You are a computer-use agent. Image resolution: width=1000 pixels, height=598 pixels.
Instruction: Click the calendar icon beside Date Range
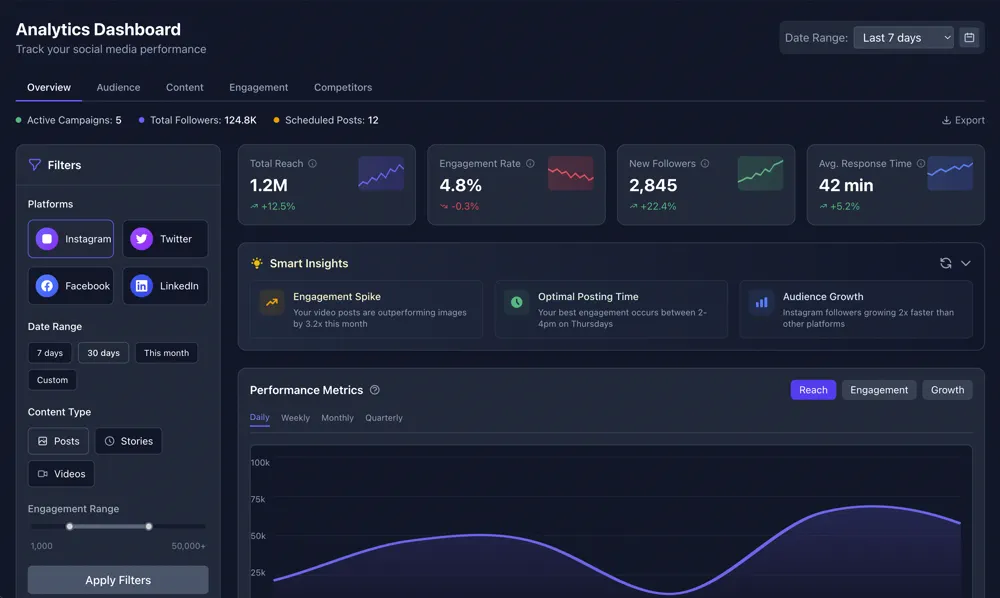pos(968,38)
